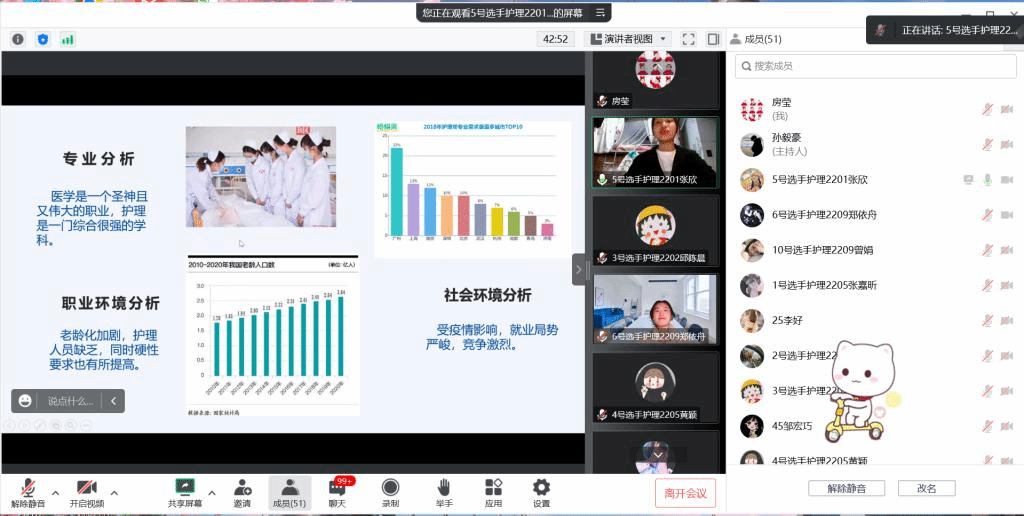This screenshot has height=516, width=1024.
Task: Open the 演讲者视图 view dropdown
Action: (636, 39)
